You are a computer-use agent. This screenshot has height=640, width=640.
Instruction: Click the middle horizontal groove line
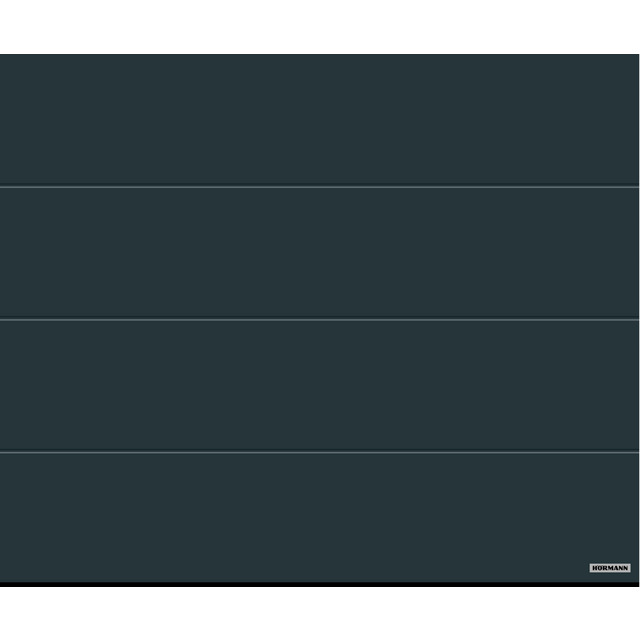(x=320, y=320)
